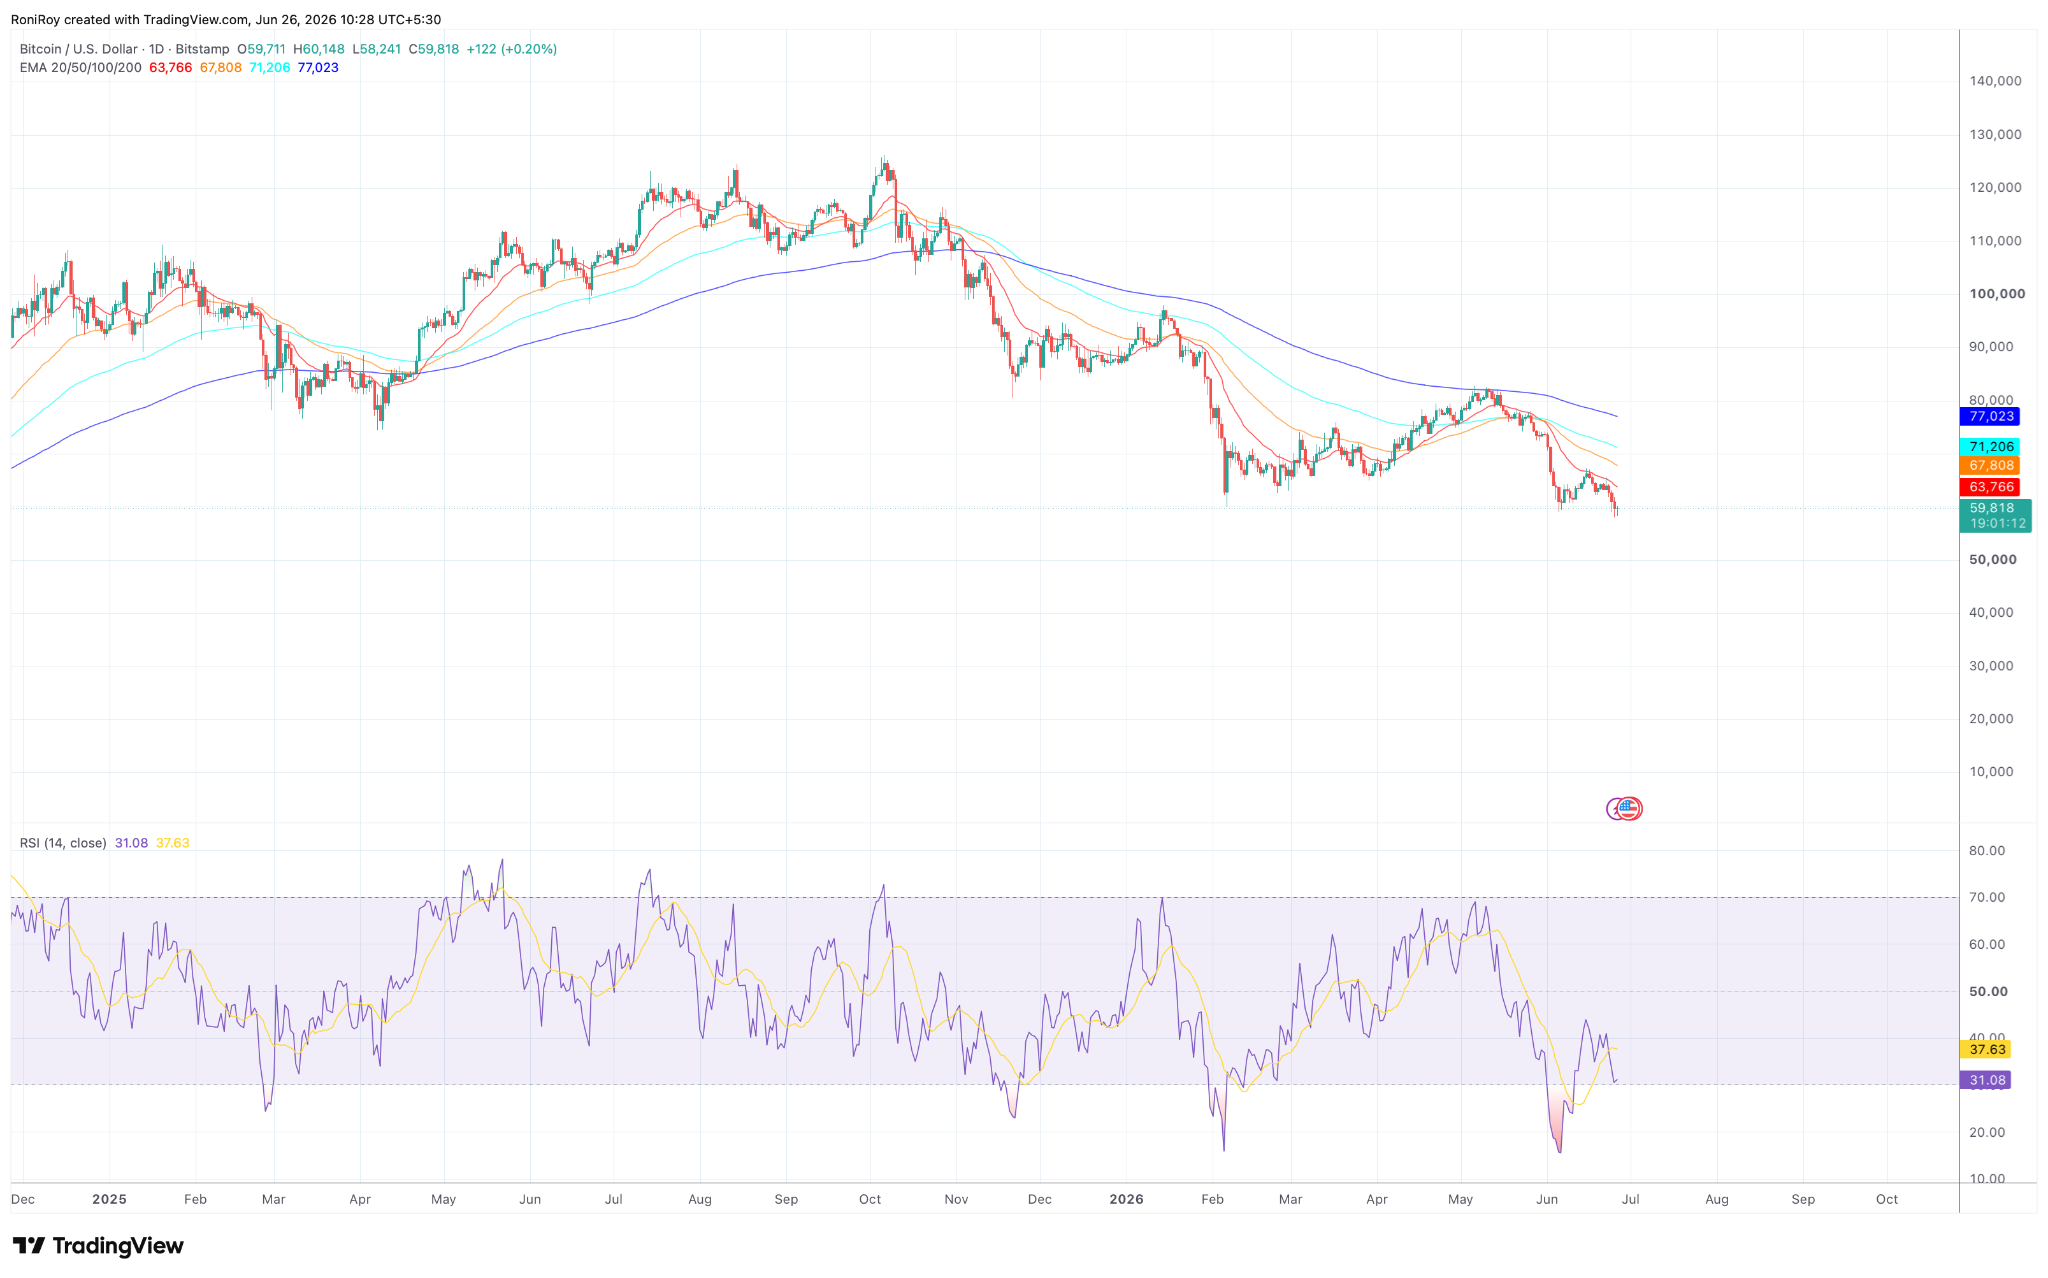
Task: Click the 2025 year label on time axis
Action: click(x=109, y=1198)
